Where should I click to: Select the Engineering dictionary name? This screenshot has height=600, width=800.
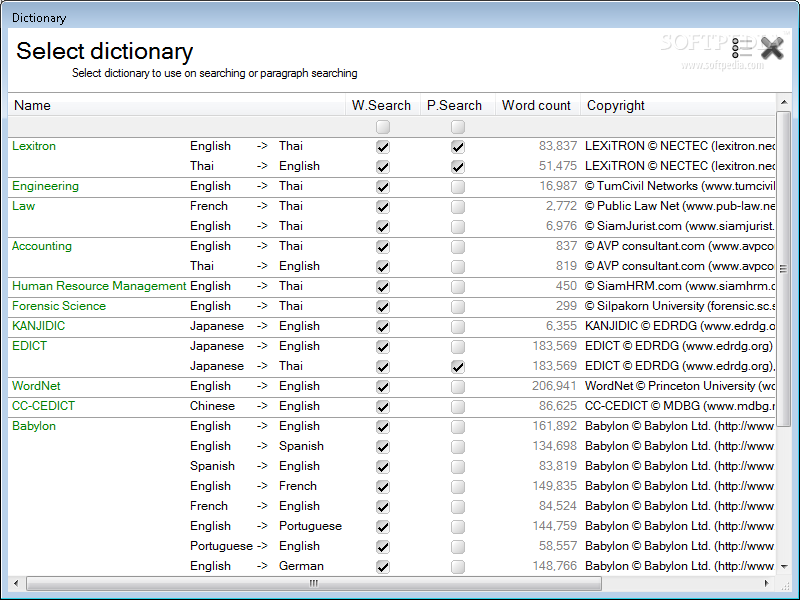point(45,186)
